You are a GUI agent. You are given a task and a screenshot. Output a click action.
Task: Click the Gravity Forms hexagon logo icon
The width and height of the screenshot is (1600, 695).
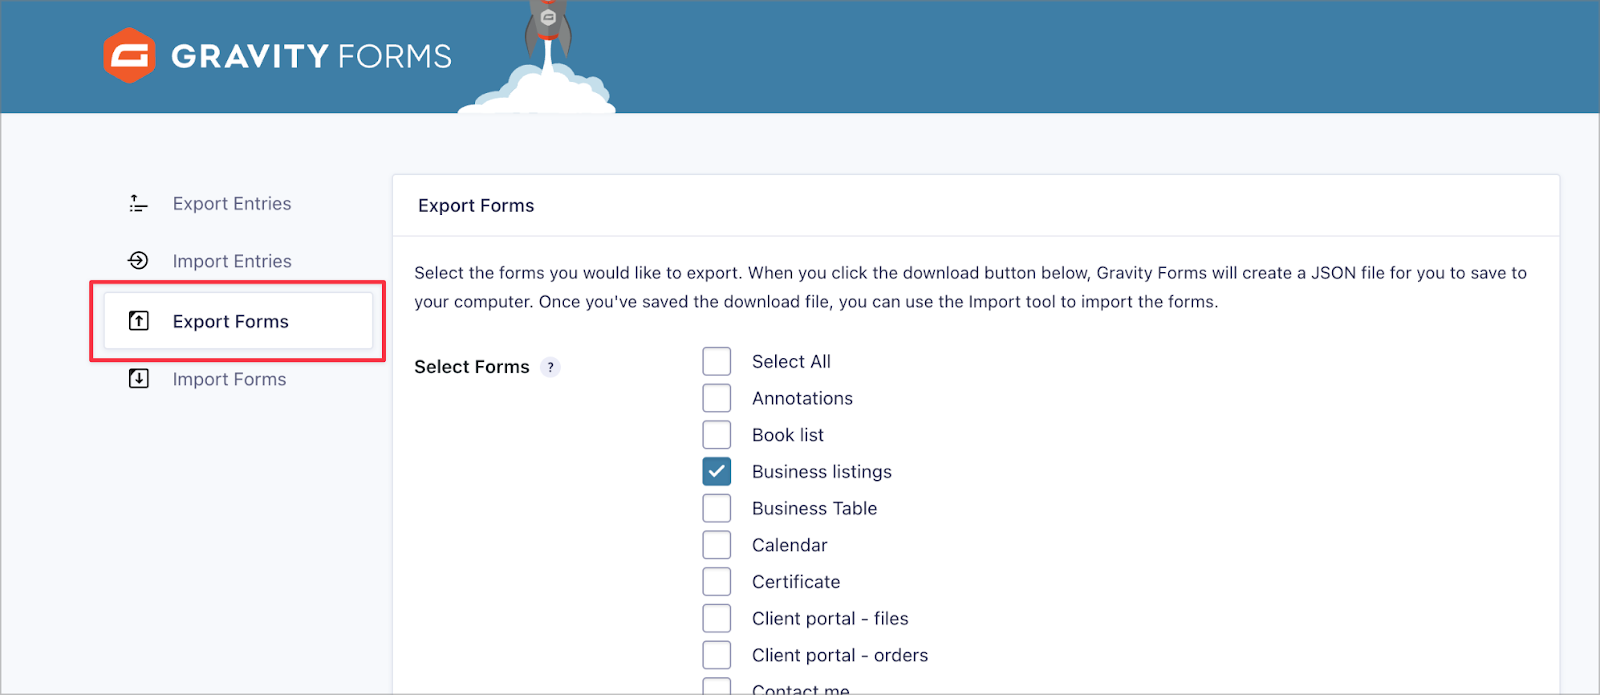[129, 56]
